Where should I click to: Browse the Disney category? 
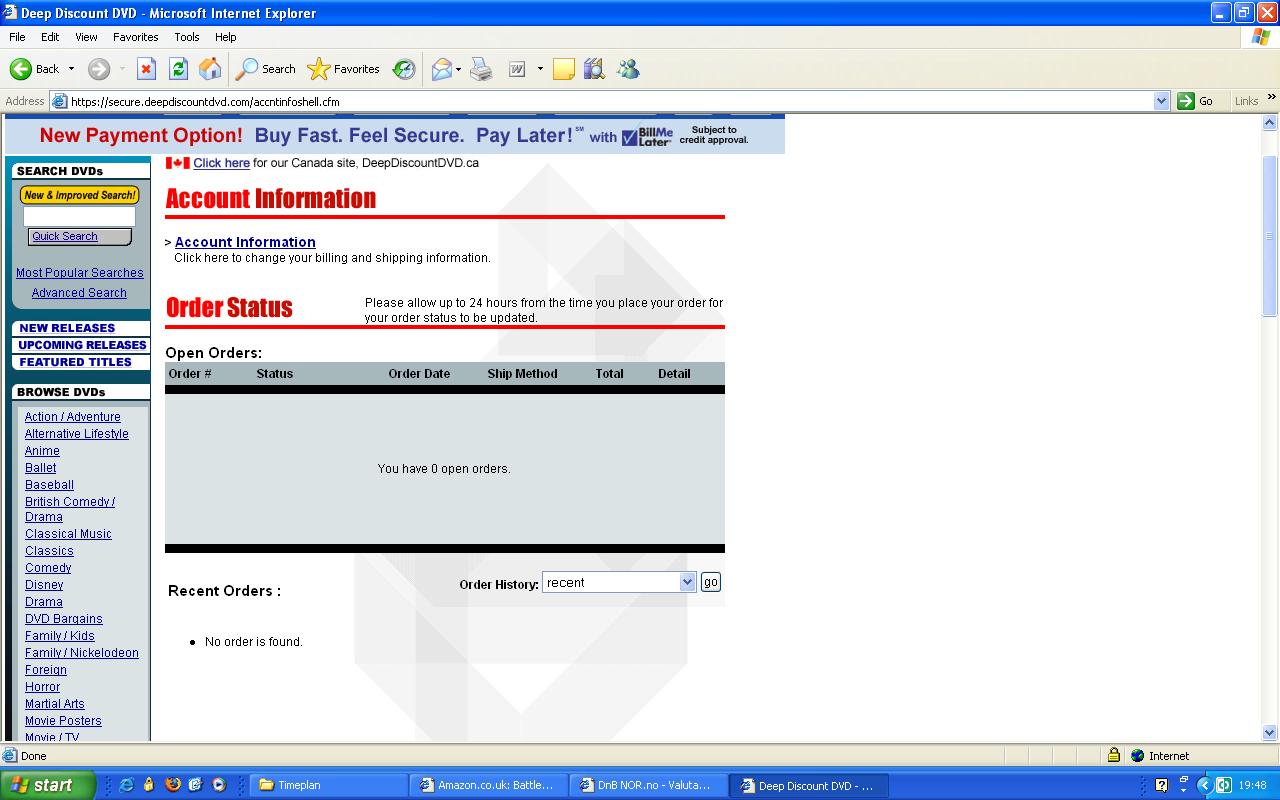point(44,585)
